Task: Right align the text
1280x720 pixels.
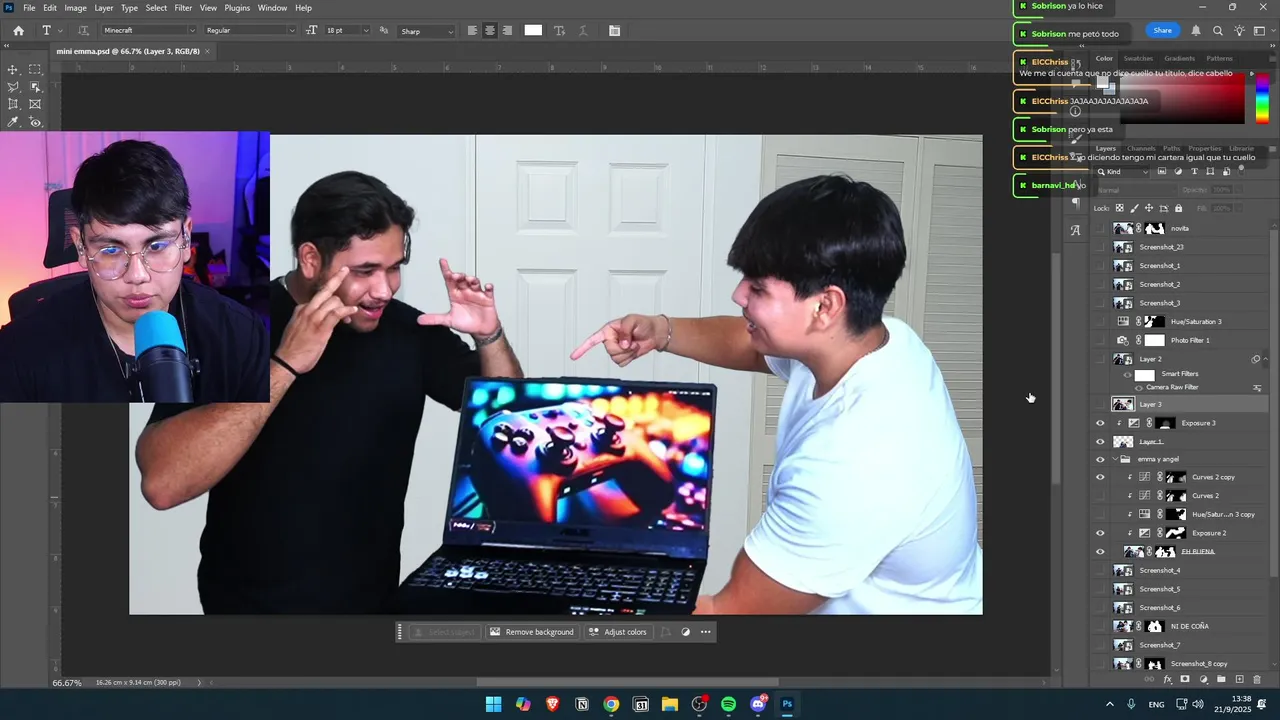Action: [507, 30]
